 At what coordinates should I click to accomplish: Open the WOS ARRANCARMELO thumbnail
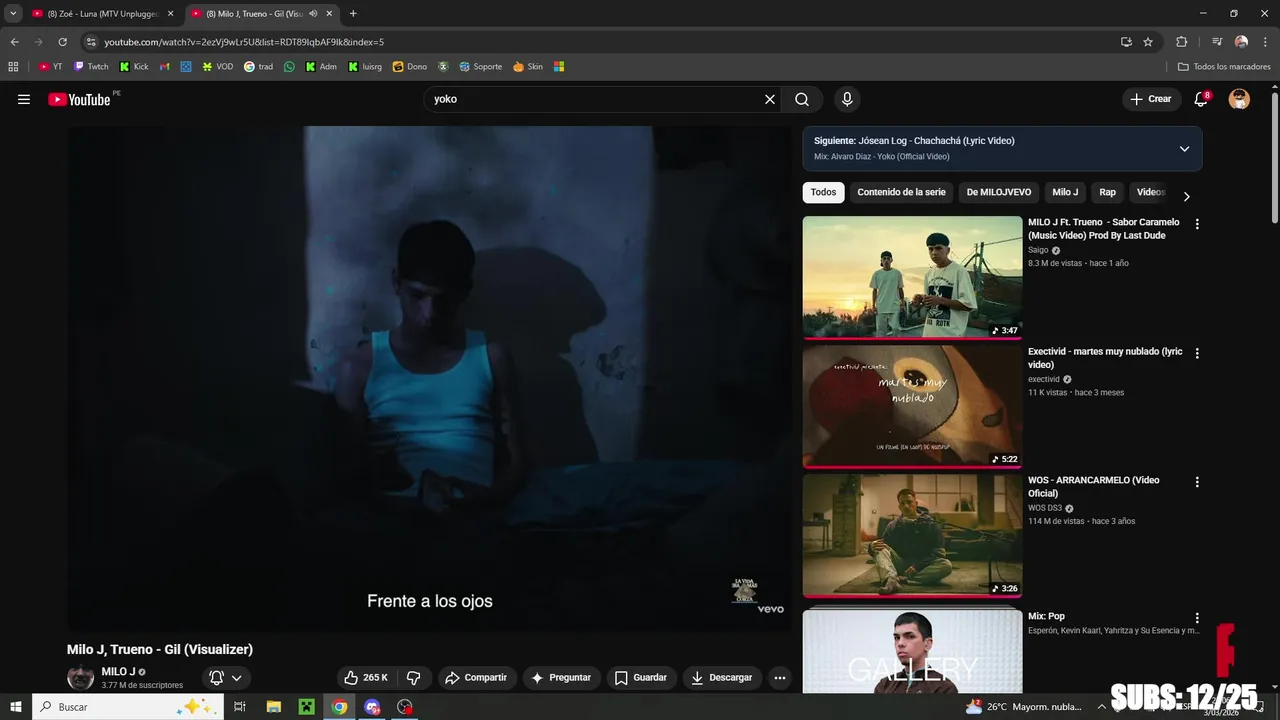[x=912, y=535]
